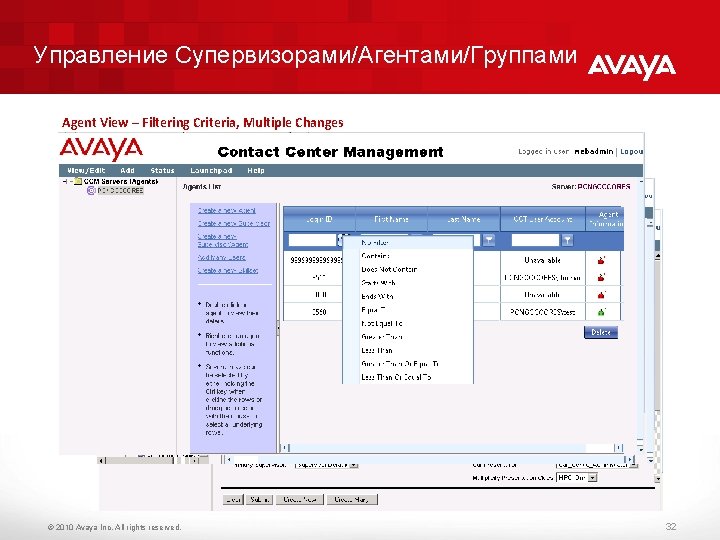Click the CCM Servers folder icon

point(78,182)
